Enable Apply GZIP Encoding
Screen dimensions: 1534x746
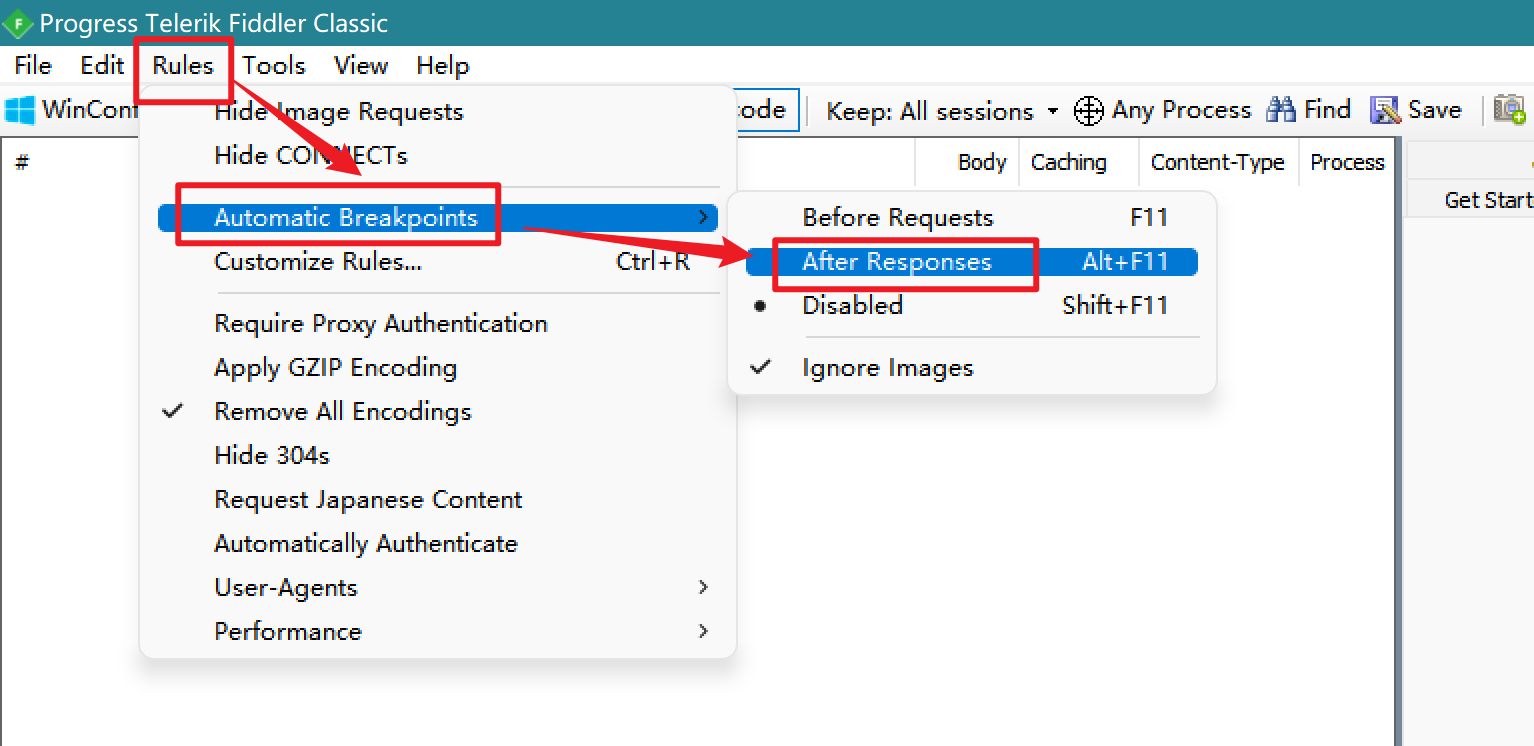tap(438, 367)
